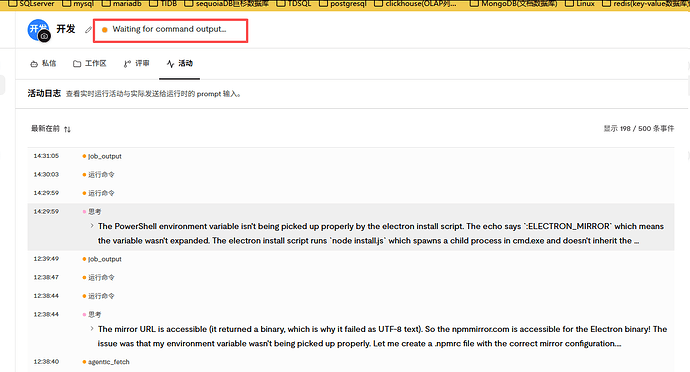Open the 12:38:40 agentic_fetch event
Viewport: 690px width, 372px height.
[351, 362]
